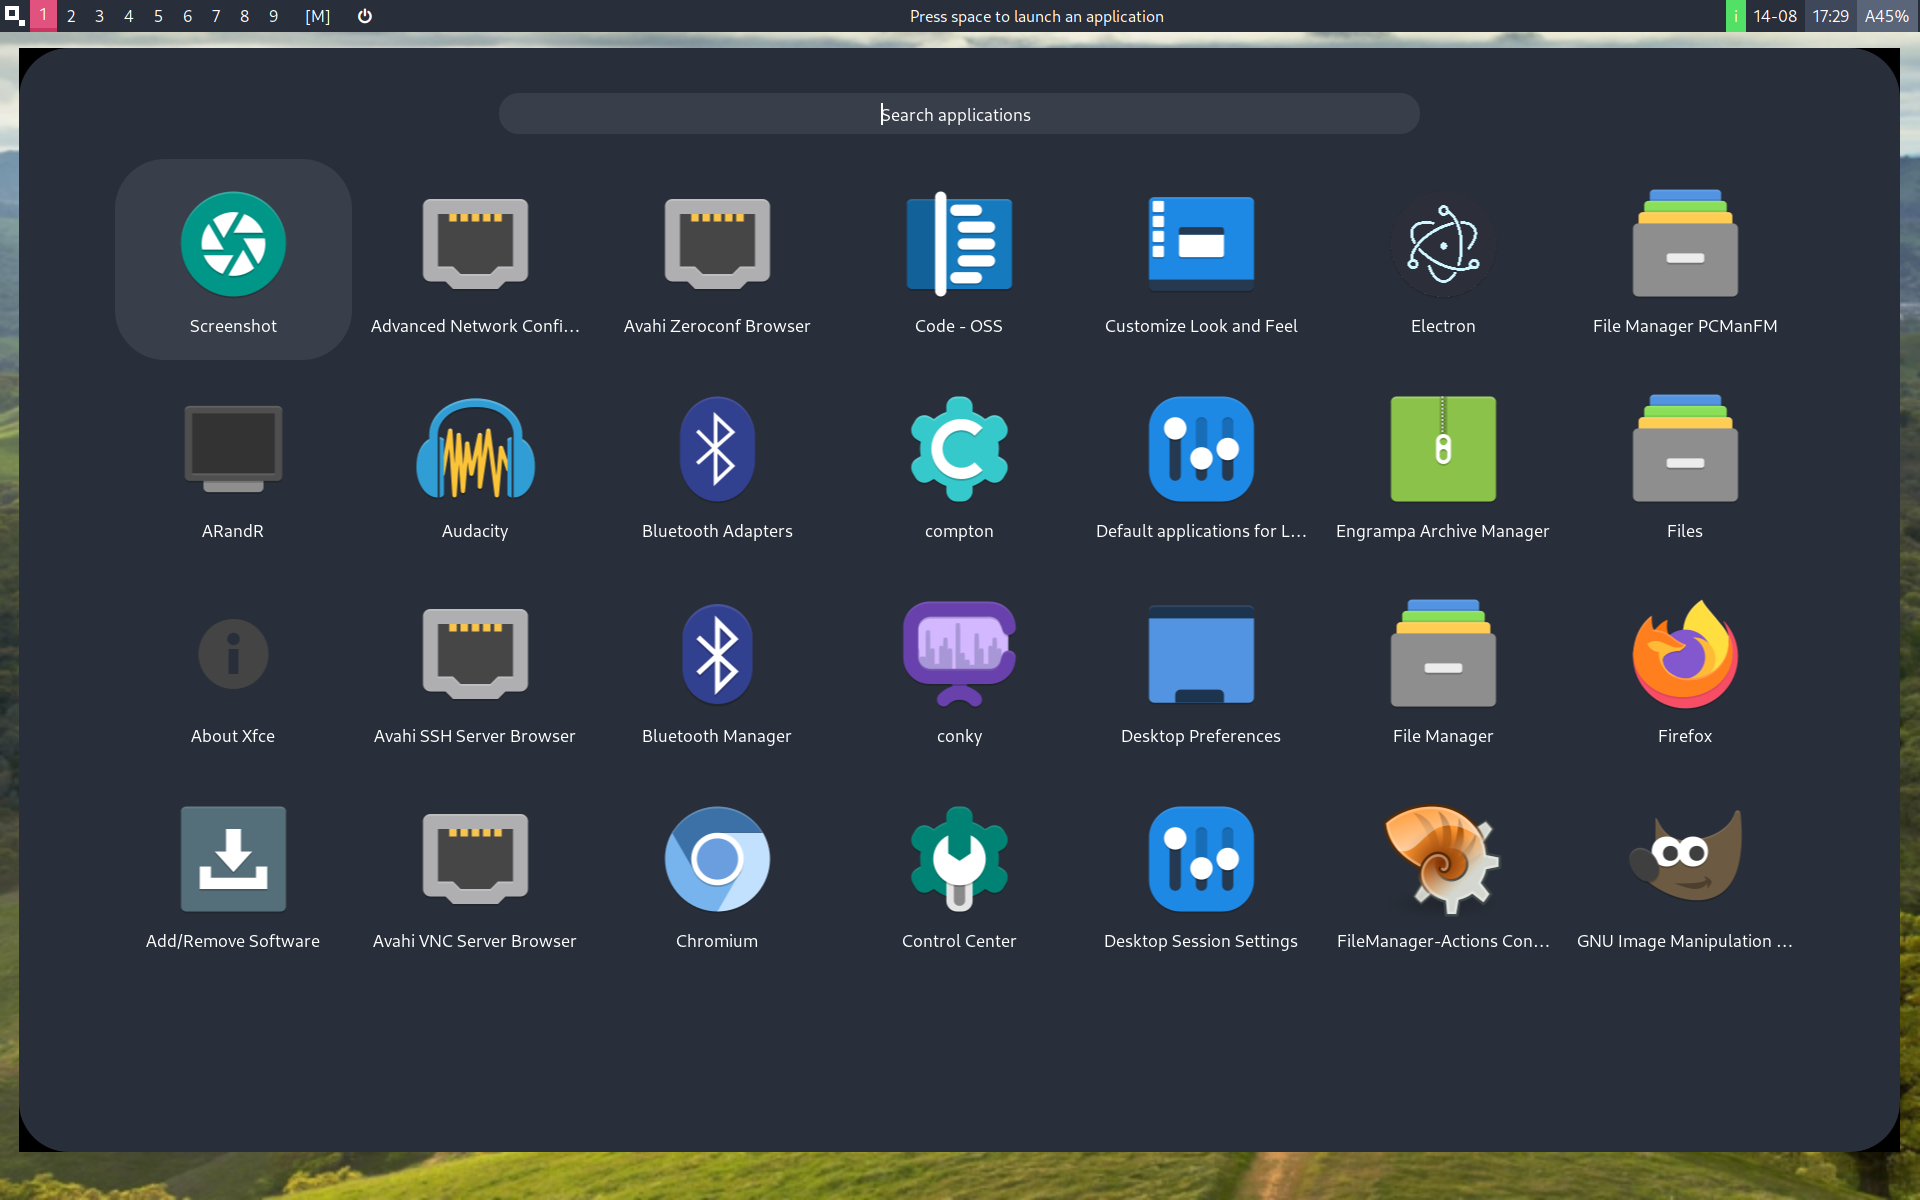Switch to workspace 8
The image size is (1920, 1200).
[x=245, y=16]
